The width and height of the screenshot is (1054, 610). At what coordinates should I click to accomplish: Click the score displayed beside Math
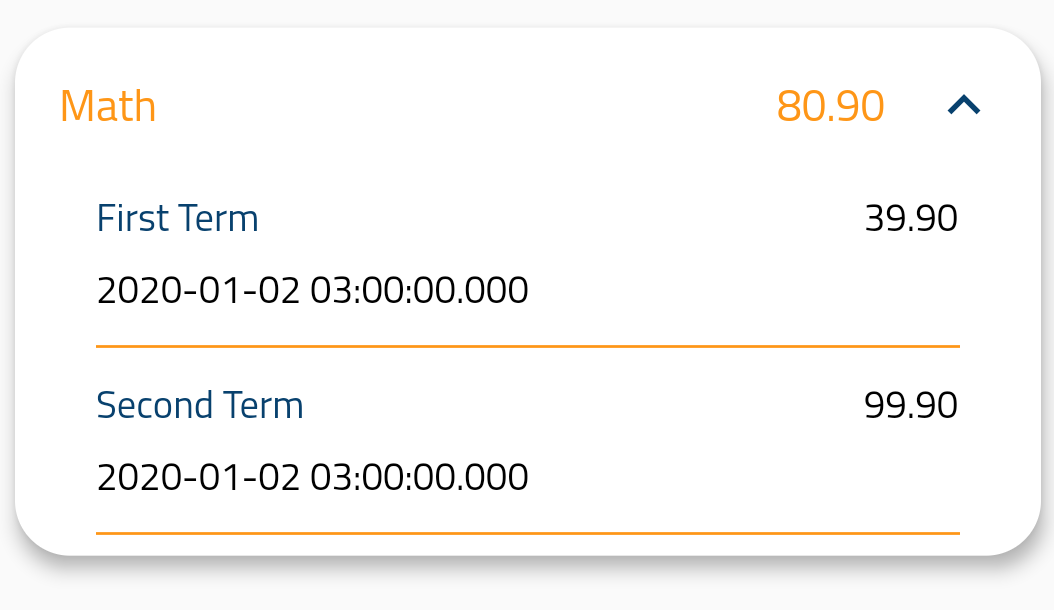[x=831, y=104]
